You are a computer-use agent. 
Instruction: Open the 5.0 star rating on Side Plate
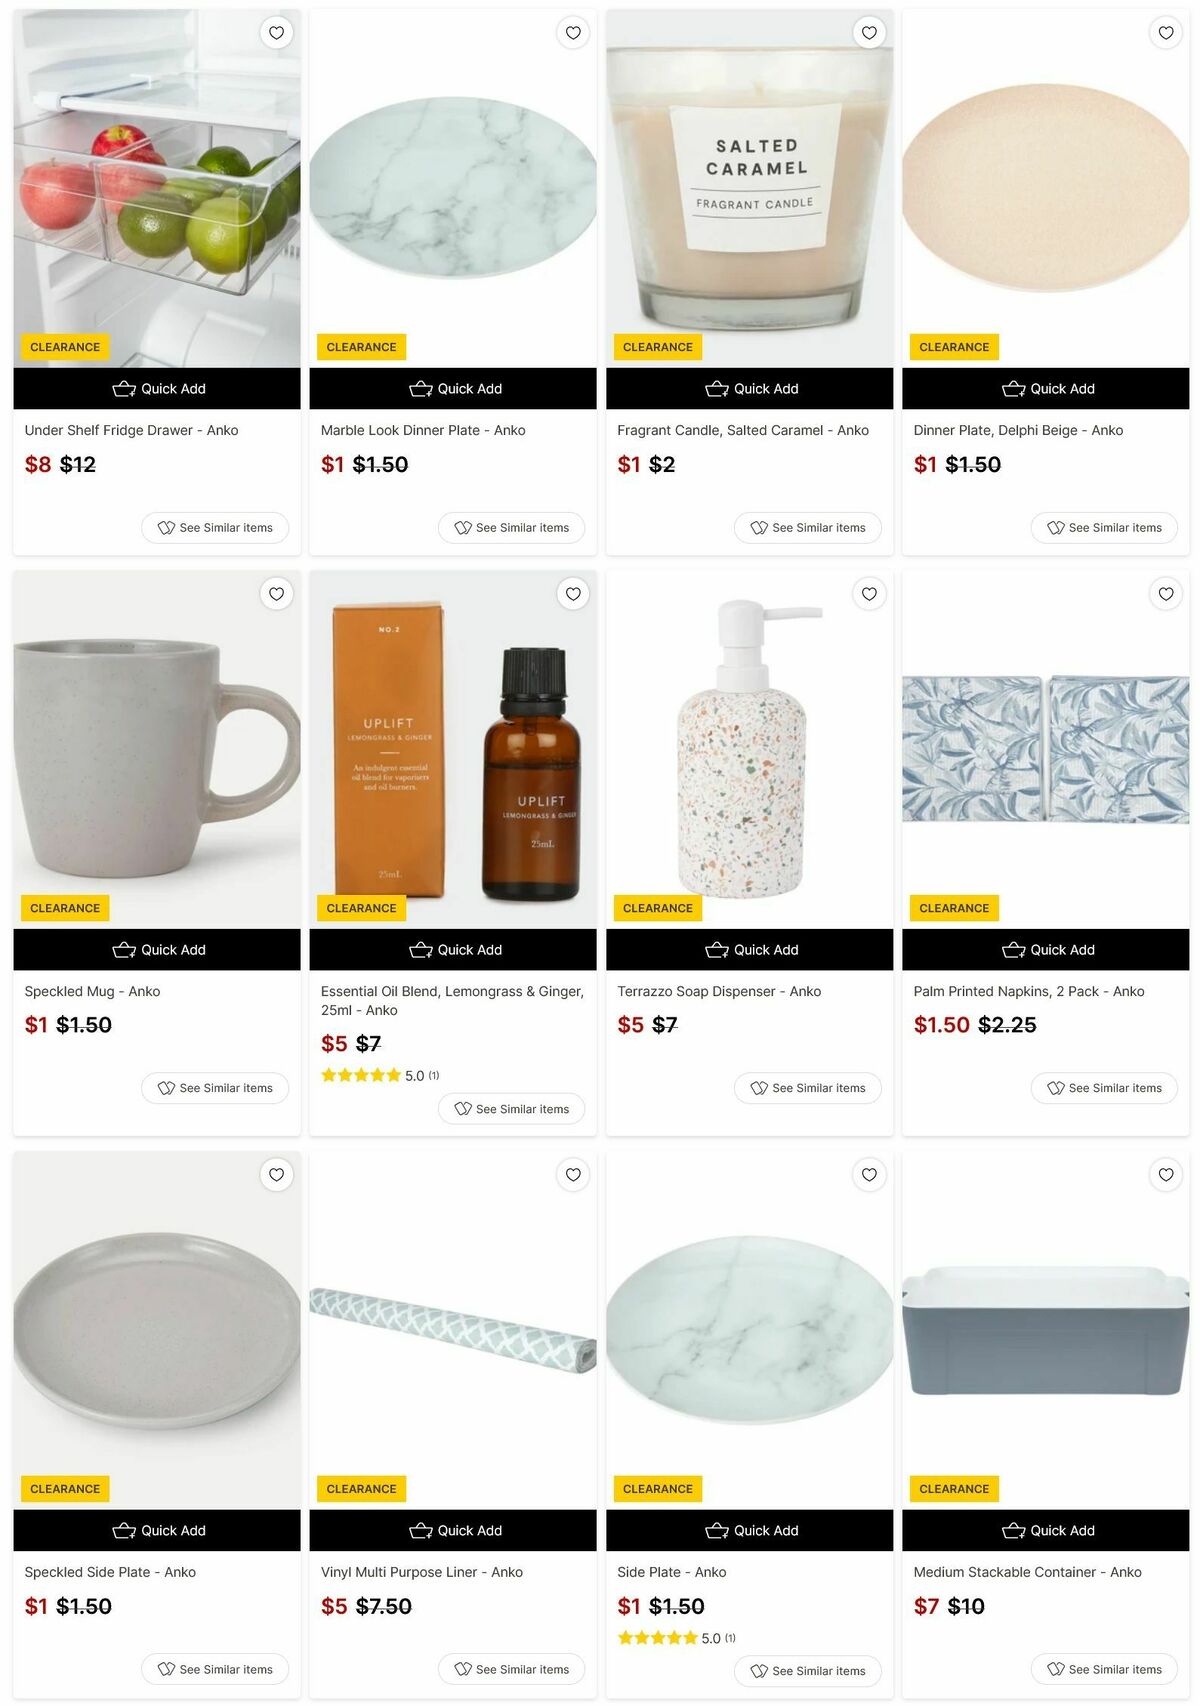click(x=677, y=1638)
